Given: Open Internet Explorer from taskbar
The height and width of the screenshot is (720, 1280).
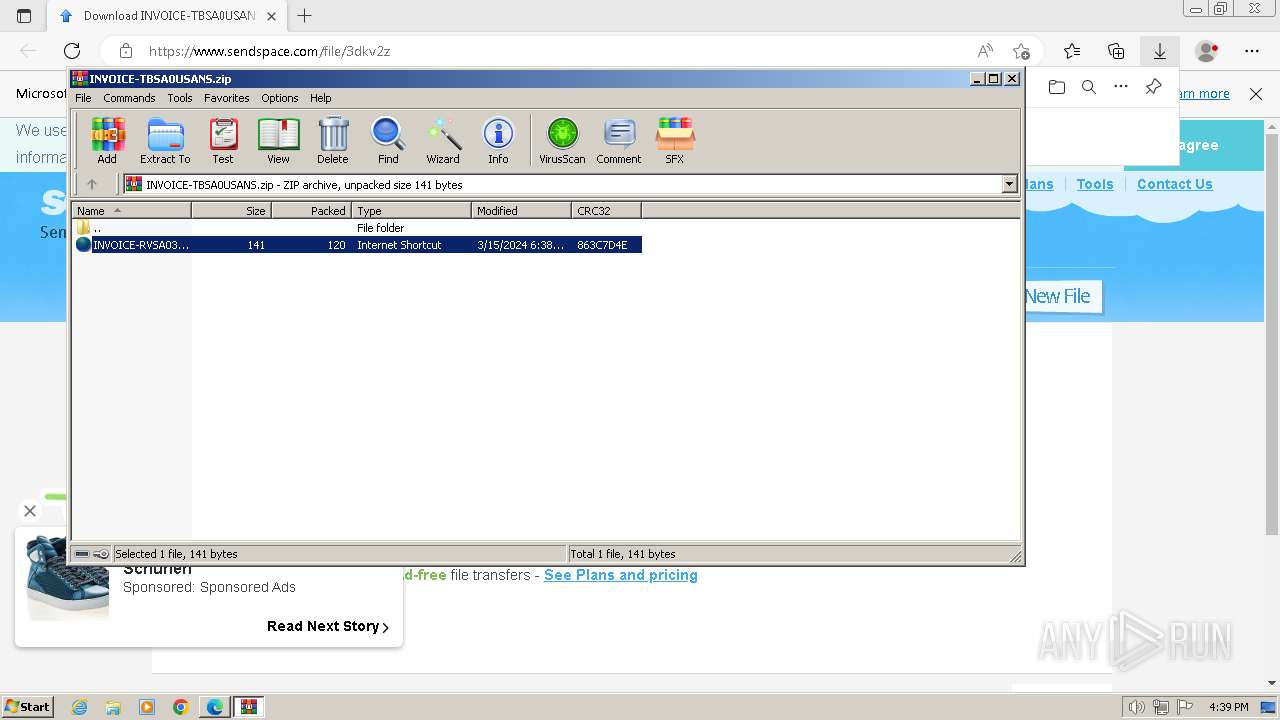Looking at the screenshot, I should pyautogui.click(x=79, y=707).
